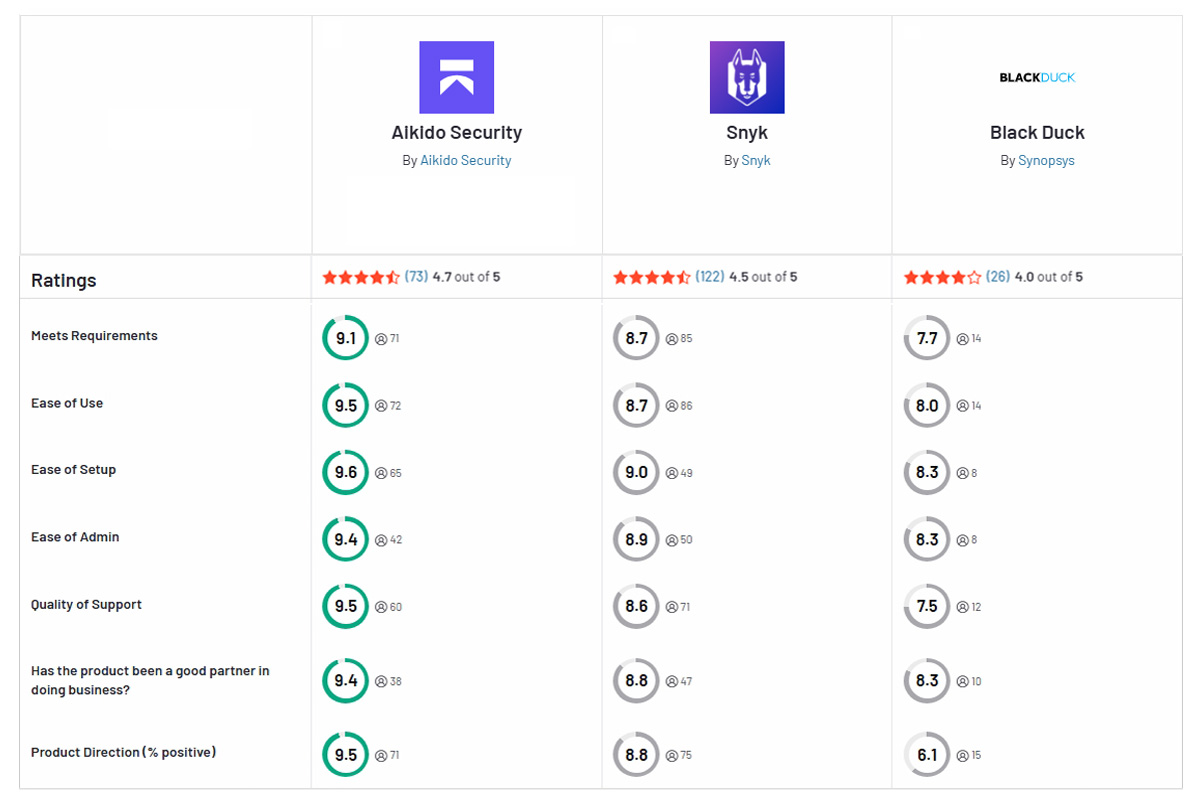Click Black Duck's 7.7 Meets Requirements ring

point(927,338)
